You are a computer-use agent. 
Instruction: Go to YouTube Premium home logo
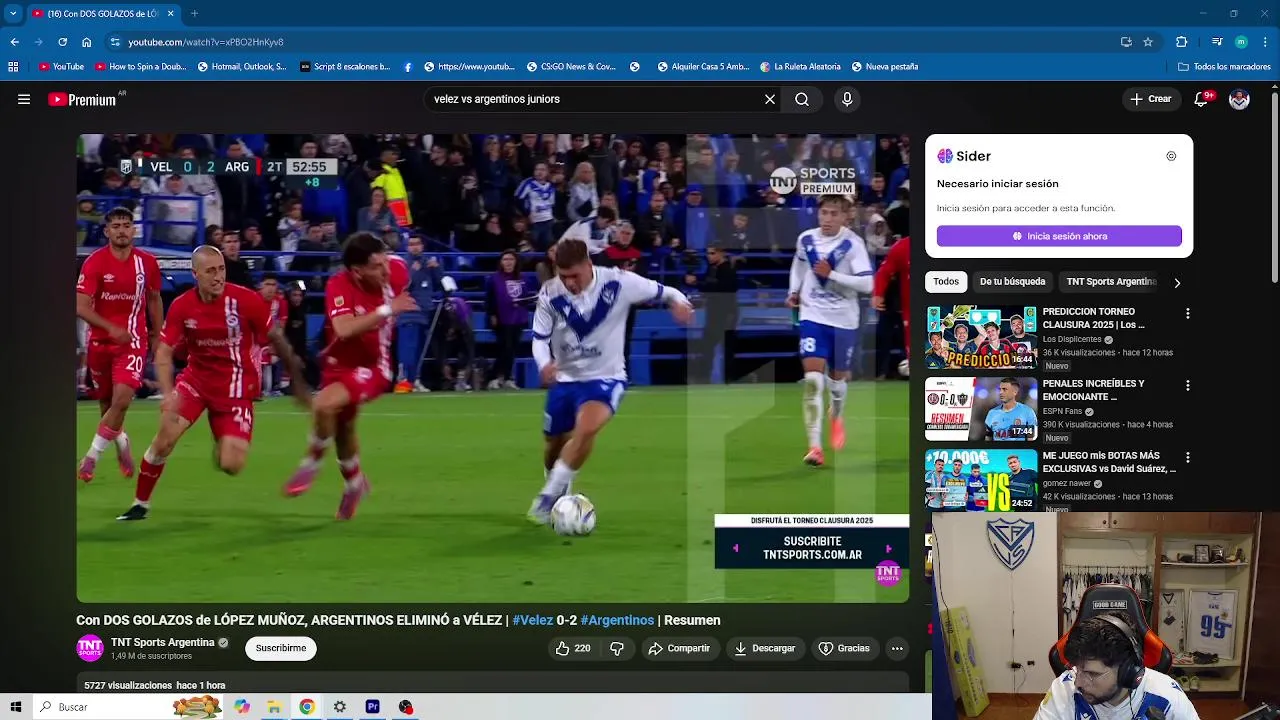(82, 99)
